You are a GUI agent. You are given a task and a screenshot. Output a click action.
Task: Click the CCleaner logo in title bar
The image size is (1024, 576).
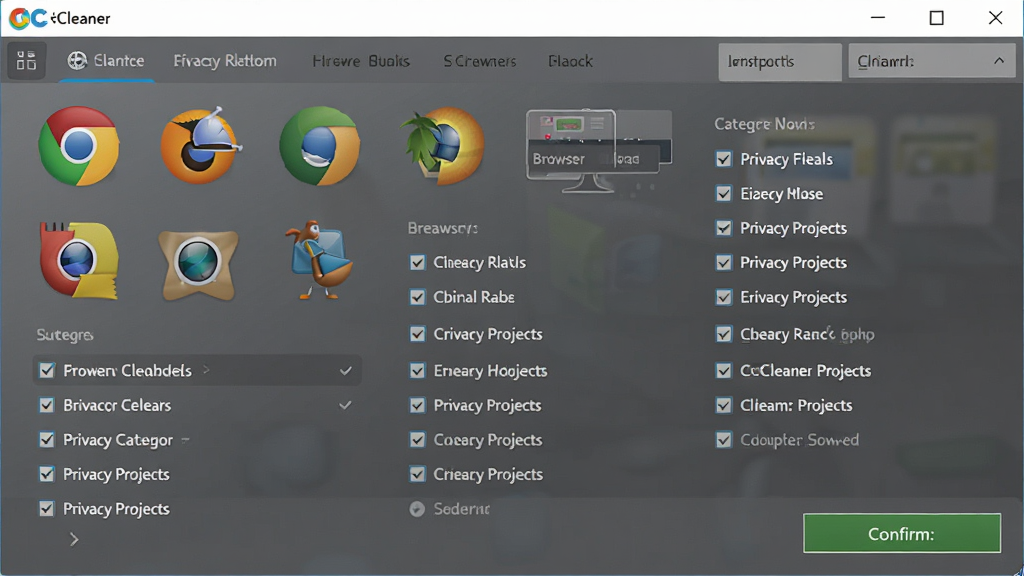click(x=28, y=18)
